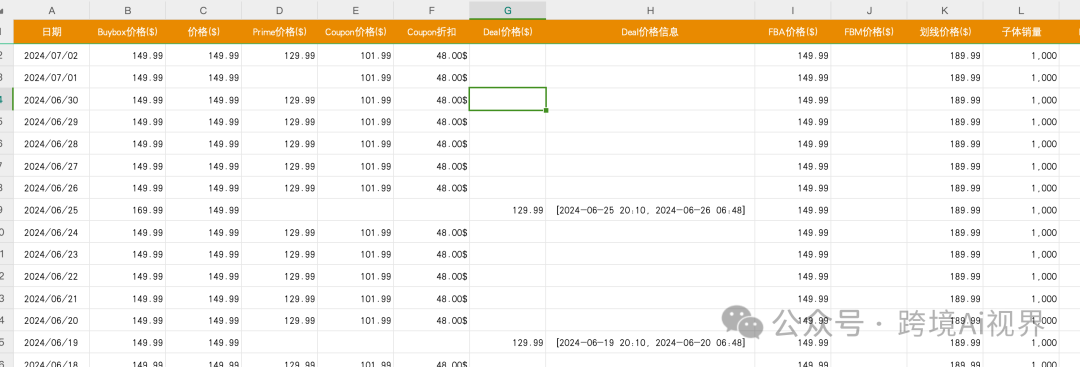Screen dimensions: 1080x367
Task: Select date cell 2024/06/25
Action: point(51,210)
